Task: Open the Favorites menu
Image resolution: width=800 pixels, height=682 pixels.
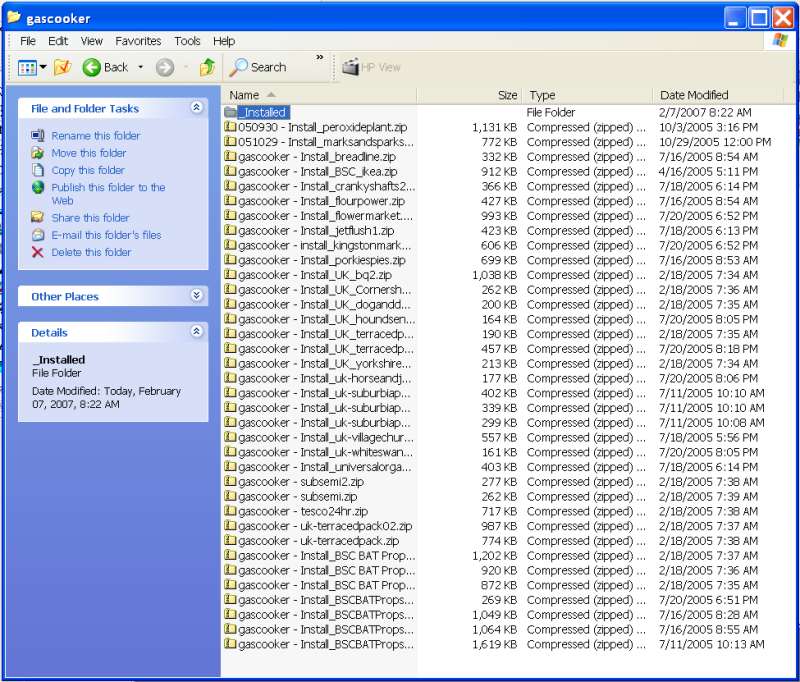Action: pyautogui.click(x=138, y=41)
